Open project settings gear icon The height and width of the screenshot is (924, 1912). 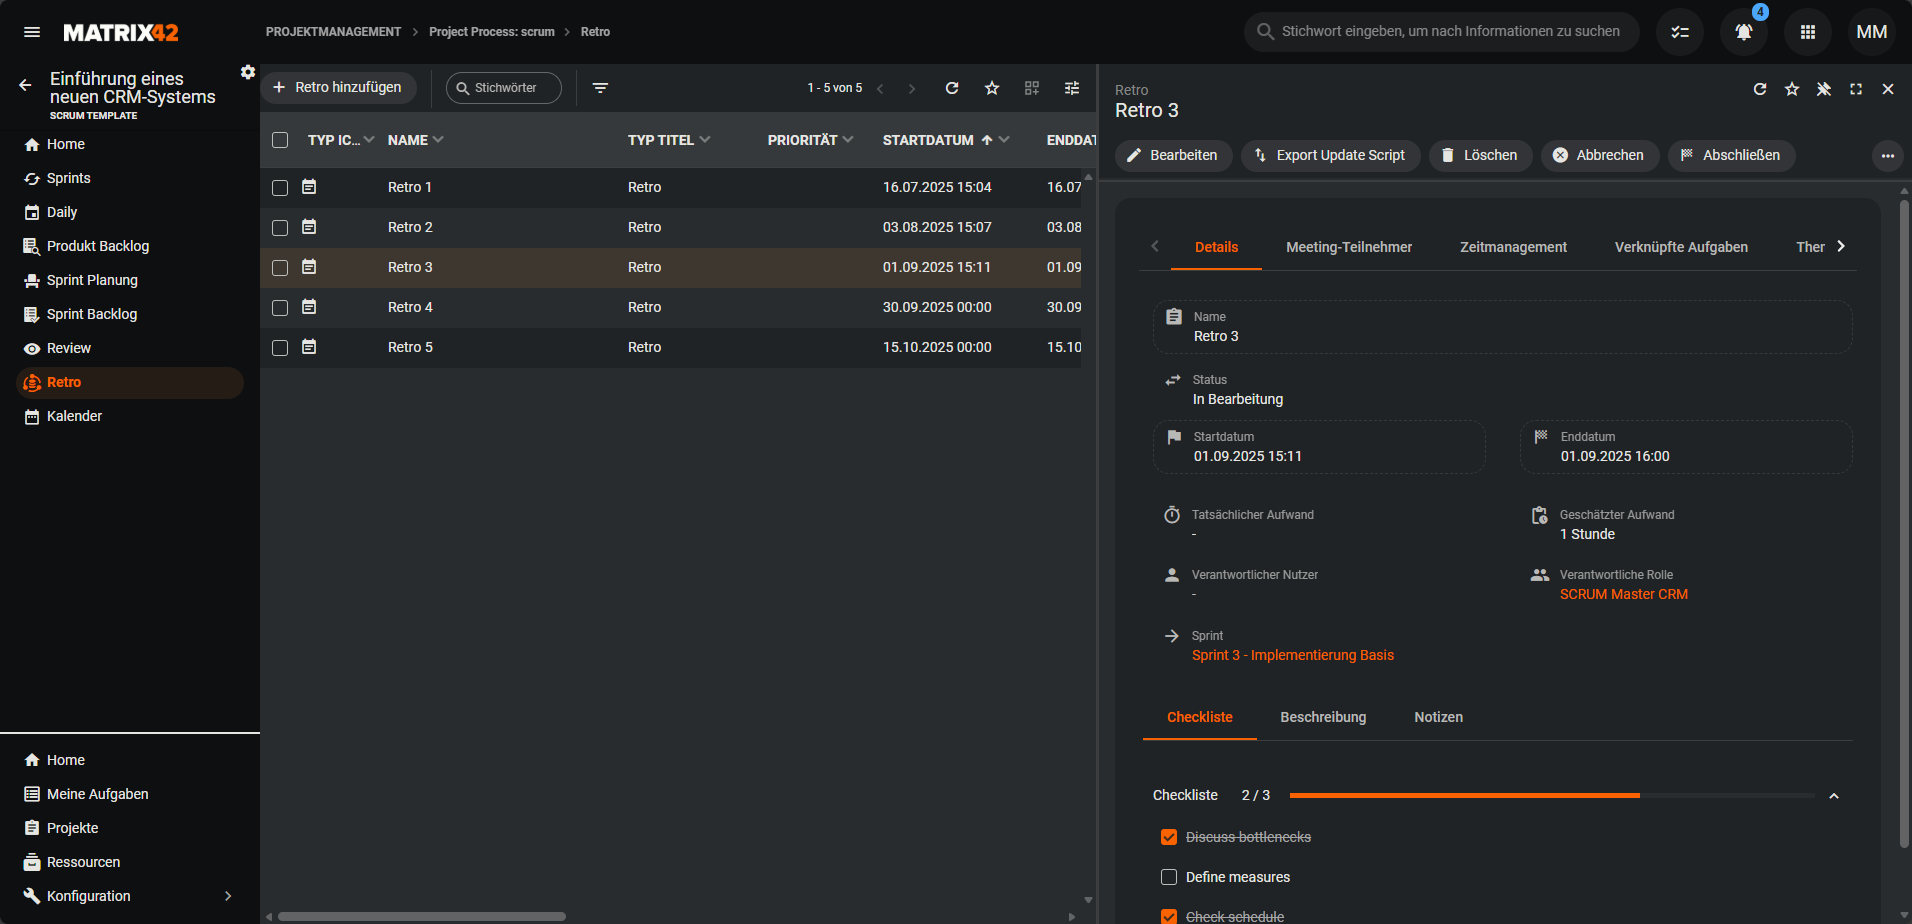tap(248, 72)
